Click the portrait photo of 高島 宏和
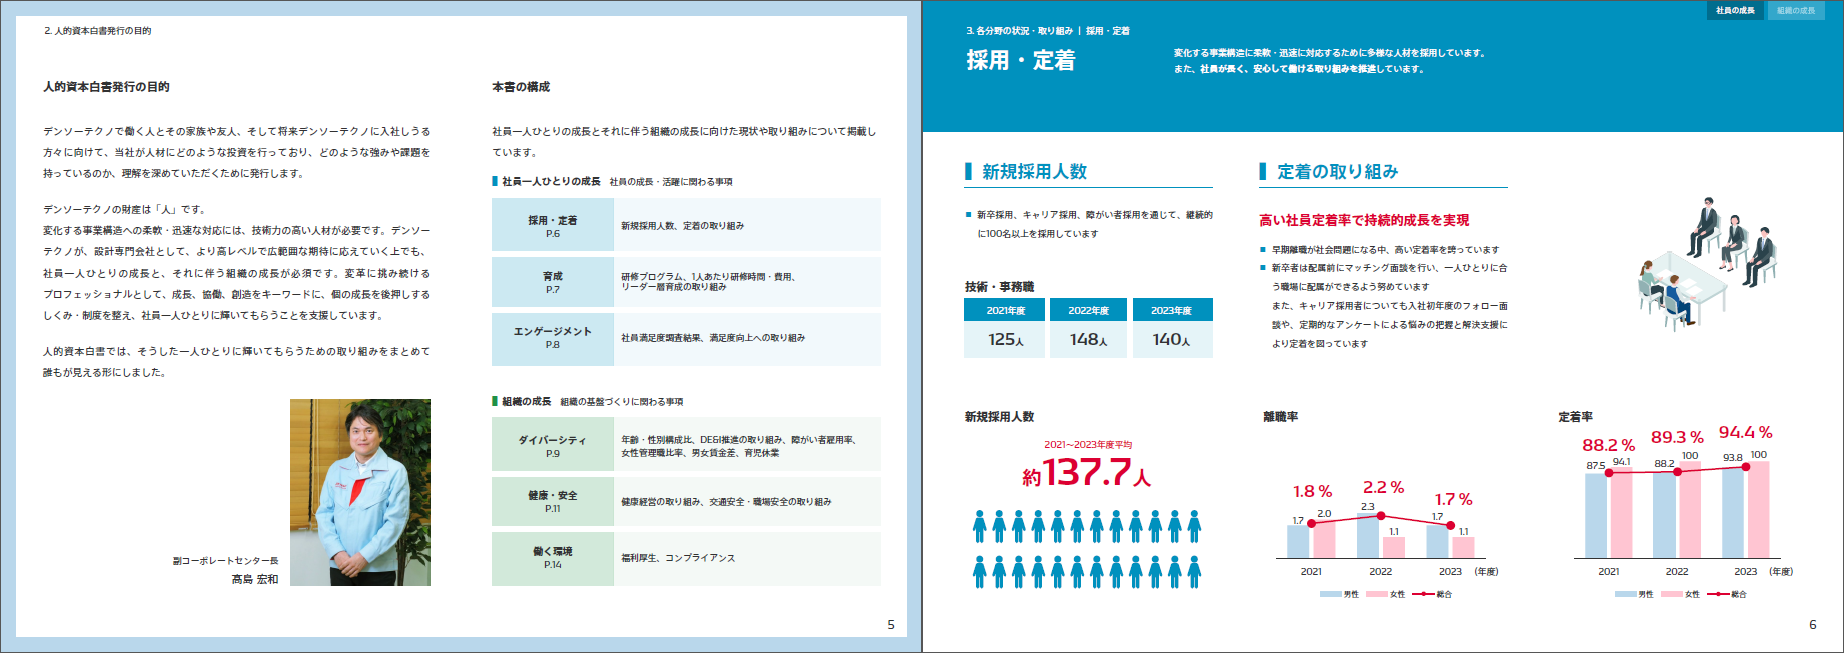 coord(360,492)
